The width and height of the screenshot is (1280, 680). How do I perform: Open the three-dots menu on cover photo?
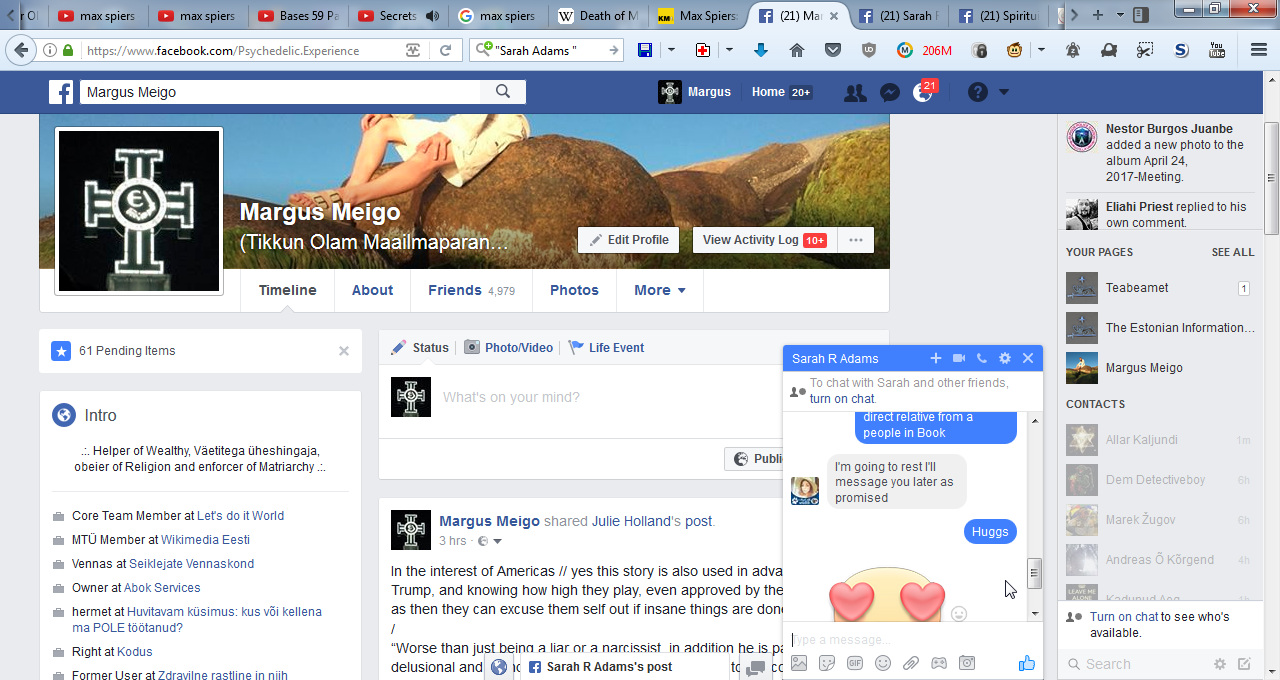click(855, 240)
